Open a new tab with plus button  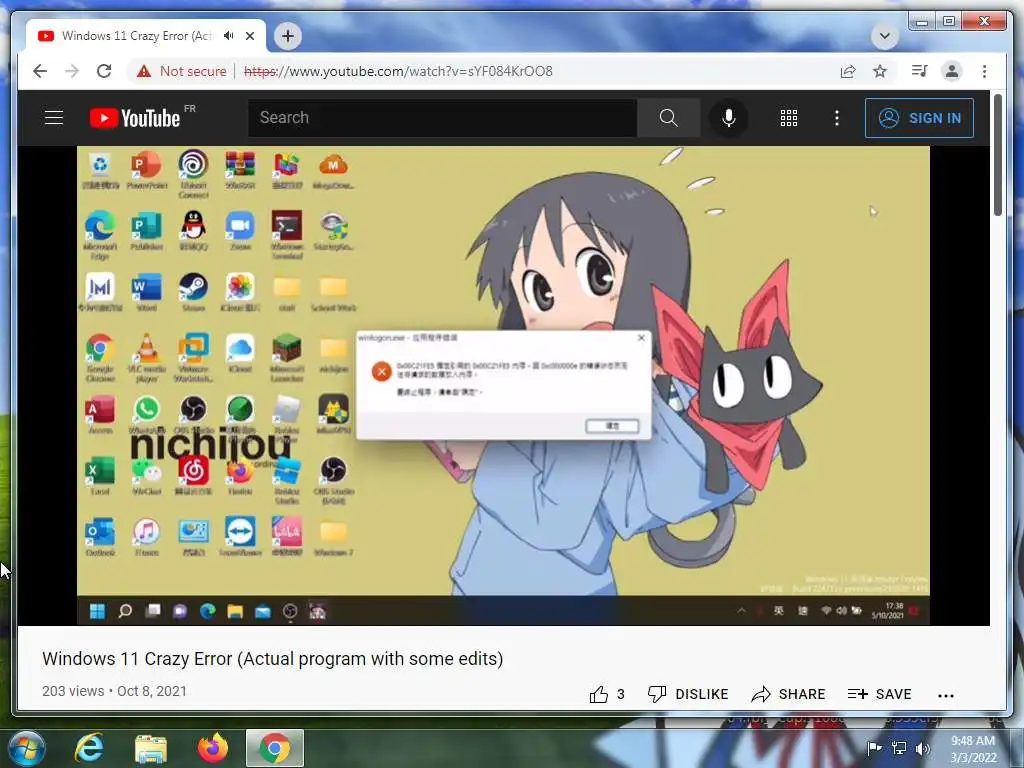point(288,36)
